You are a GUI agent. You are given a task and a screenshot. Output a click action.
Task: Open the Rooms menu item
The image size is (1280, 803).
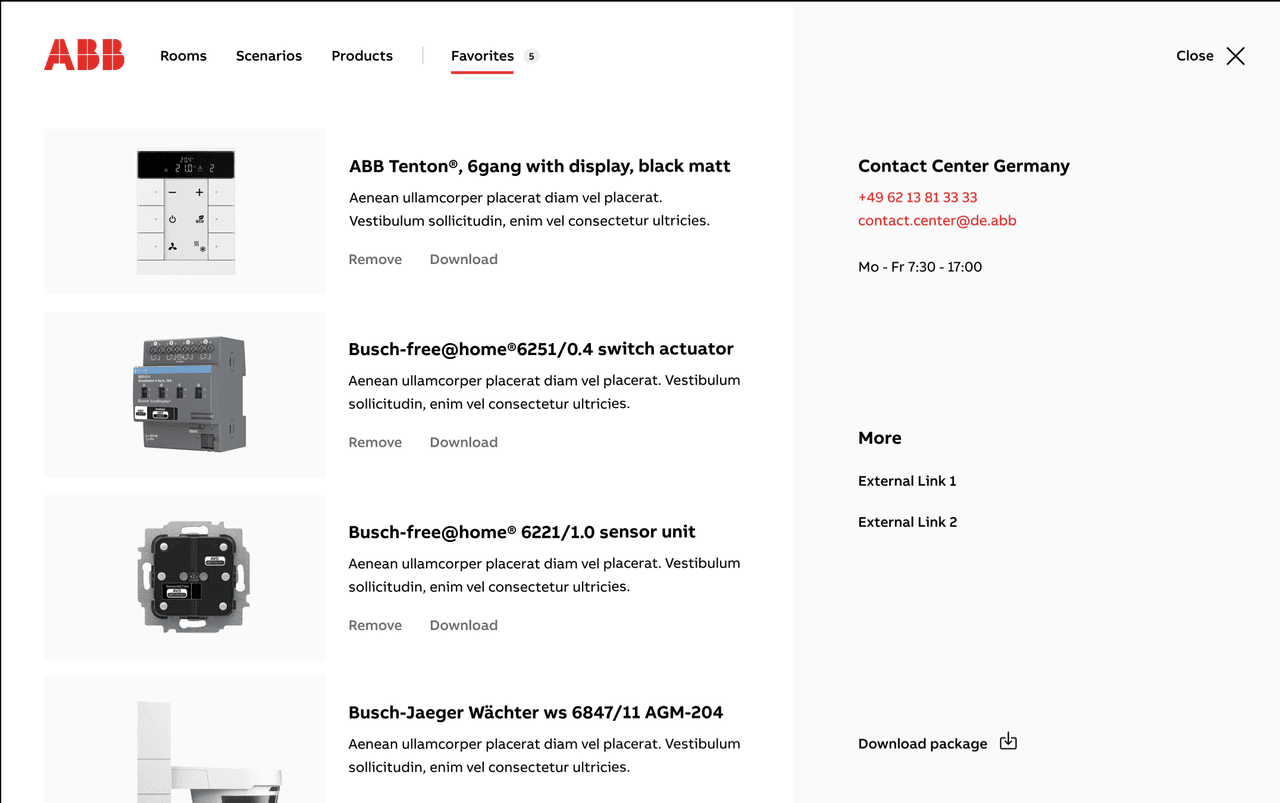(x=183, y=56)
